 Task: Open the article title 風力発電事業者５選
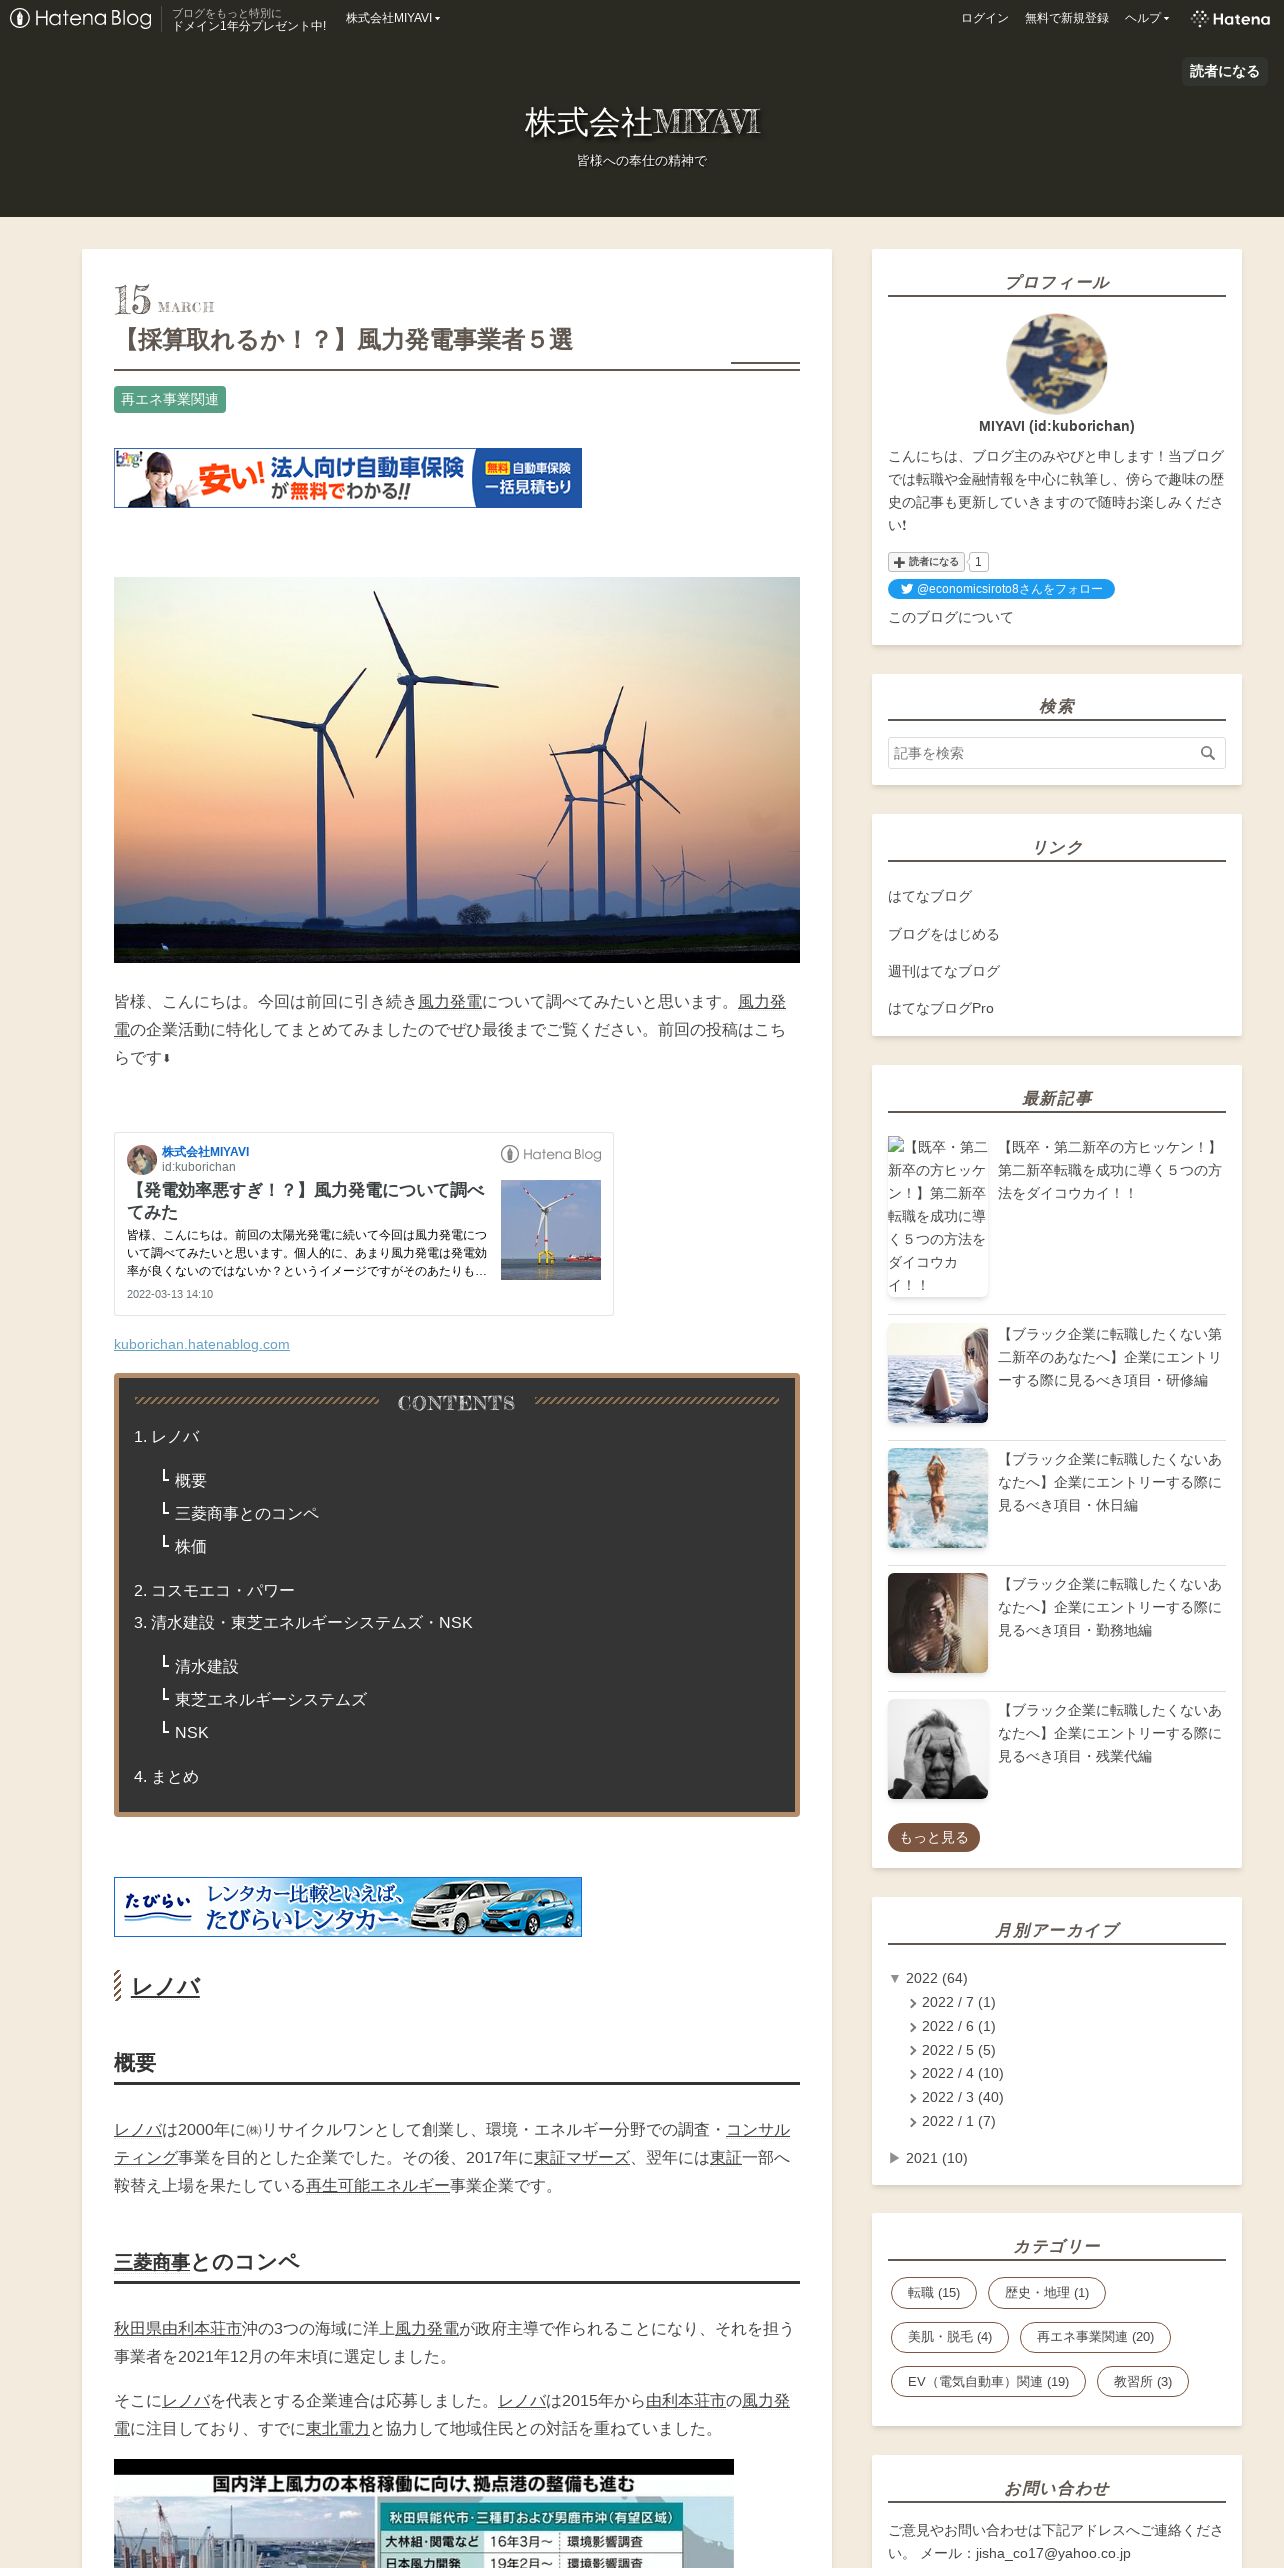(344, 340)
